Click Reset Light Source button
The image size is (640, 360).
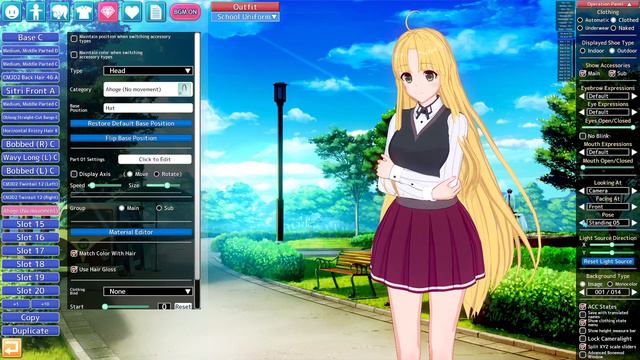click(x=608, y=262)
